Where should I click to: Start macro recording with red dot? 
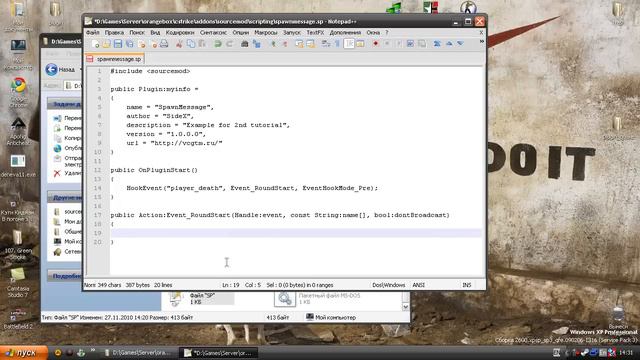pyautogui.click(x=375, y=44)
